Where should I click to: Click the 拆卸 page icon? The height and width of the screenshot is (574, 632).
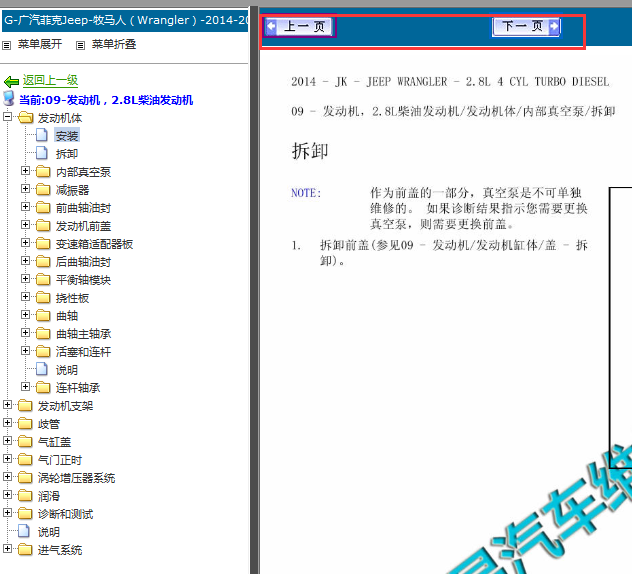[42, 153]
